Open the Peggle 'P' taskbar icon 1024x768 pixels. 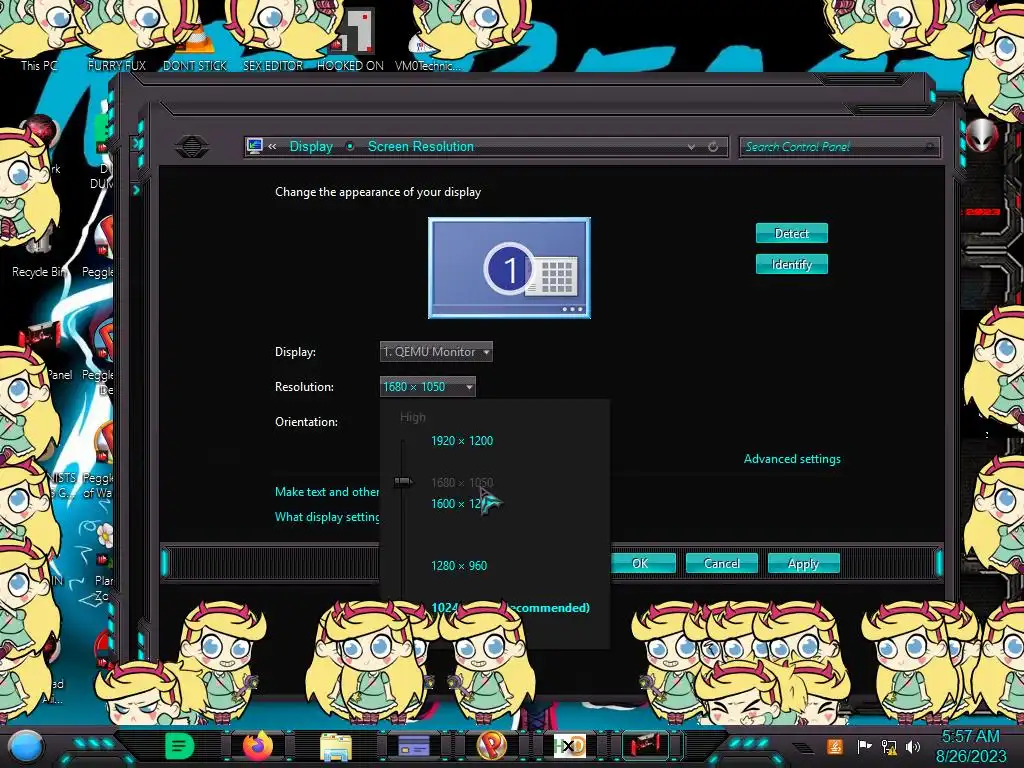(492, 746)
